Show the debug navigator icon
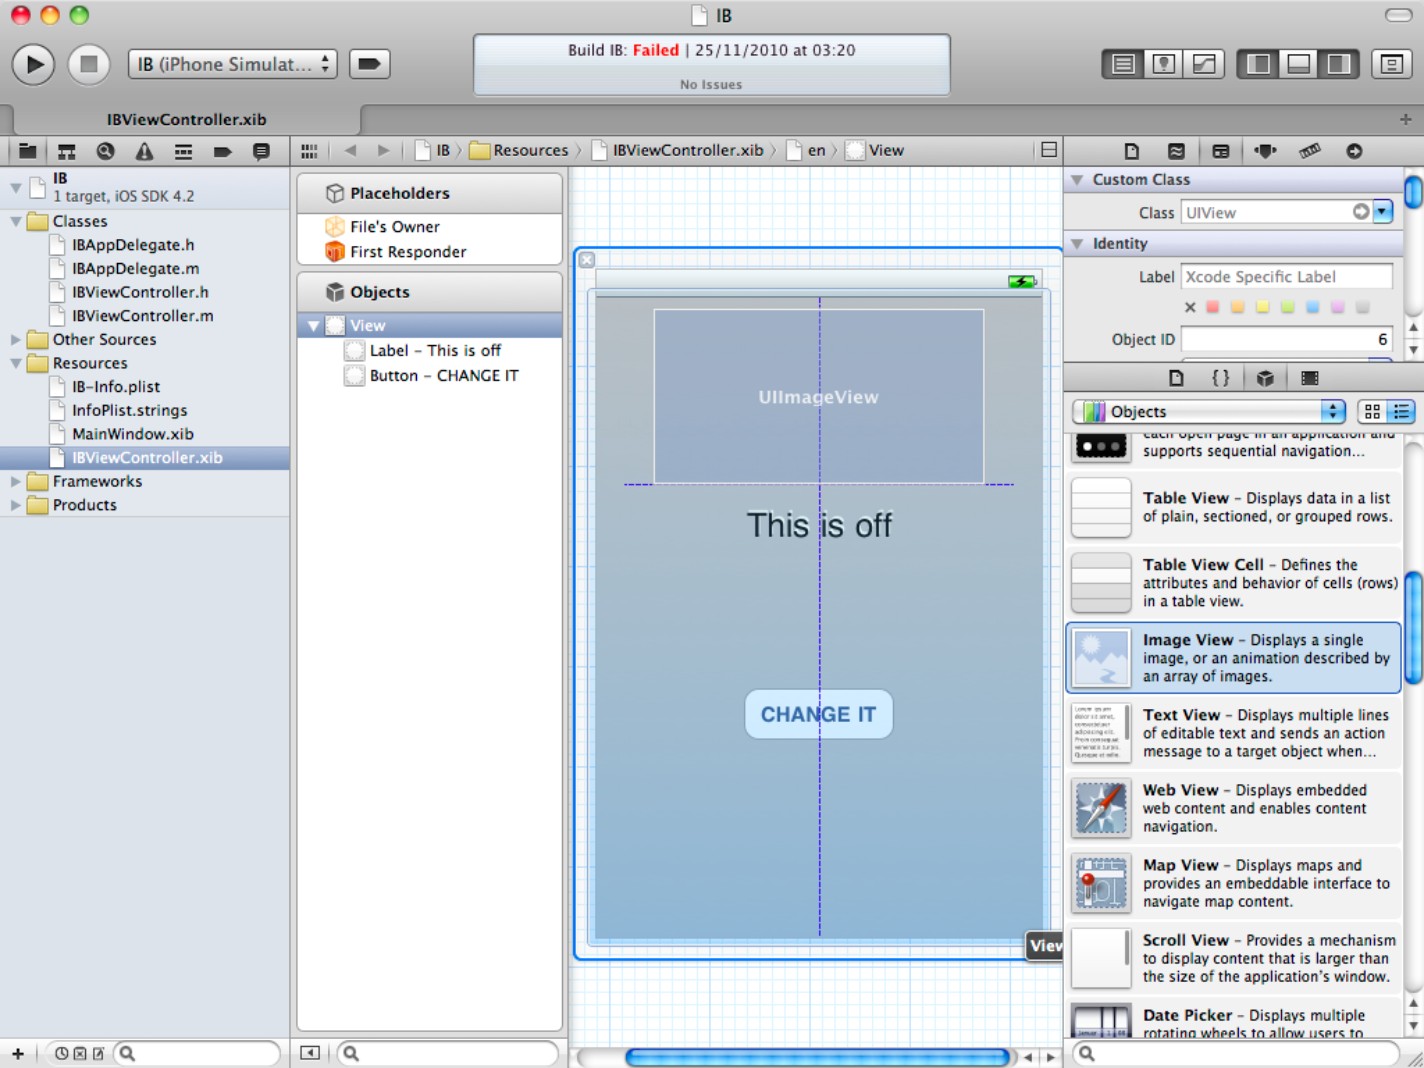 pyautogui.click(x=183, y=151)
